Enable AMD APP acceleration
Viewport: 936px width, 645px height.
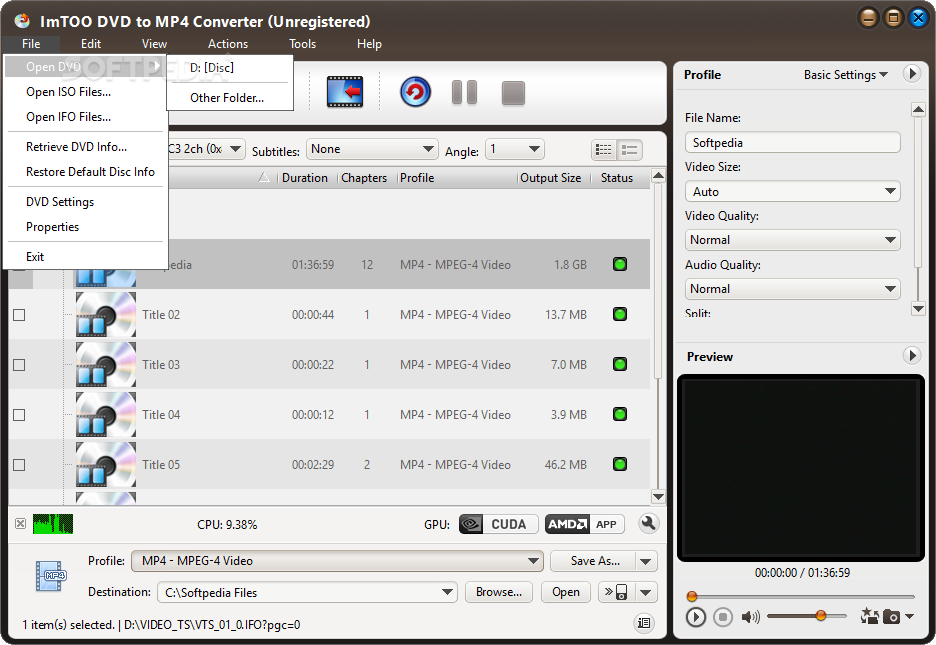point(584,524)
